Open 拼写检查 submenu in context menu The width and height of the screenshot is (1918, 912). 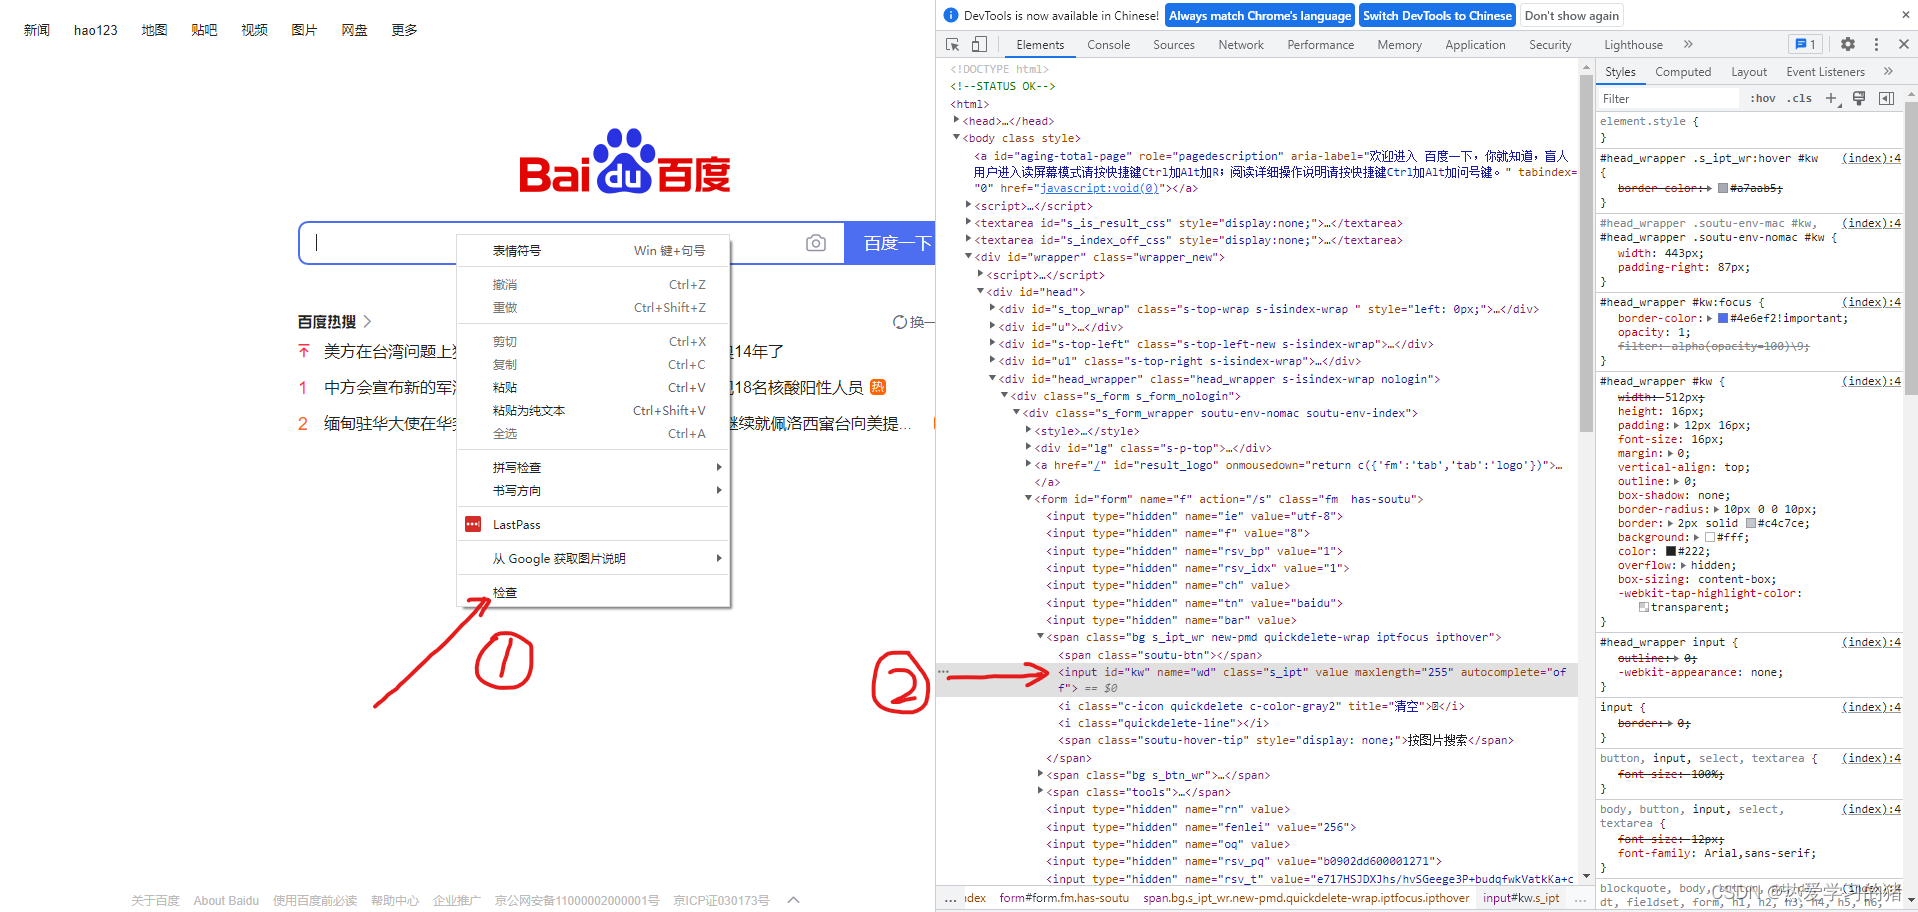tap(594, 468)
